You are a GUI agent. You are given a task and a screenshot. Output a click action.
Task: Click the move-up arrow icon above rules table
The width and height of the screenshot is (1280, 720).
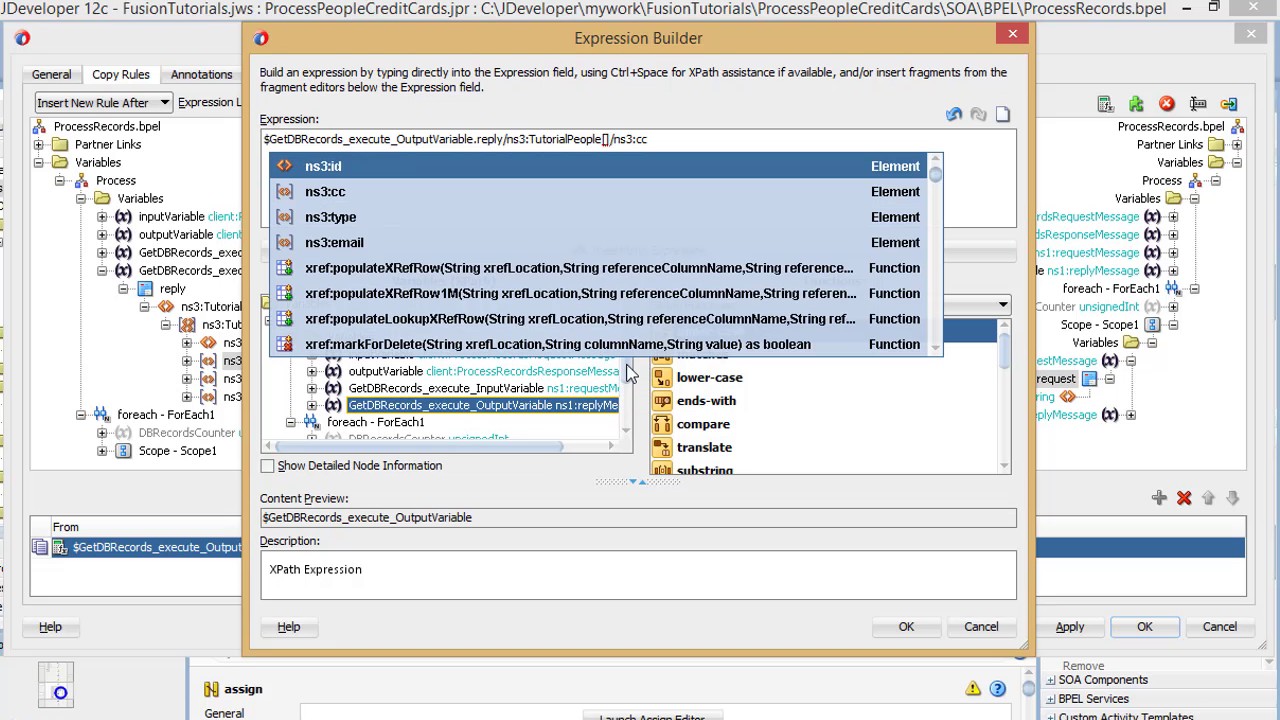[x=1208, y=498]
